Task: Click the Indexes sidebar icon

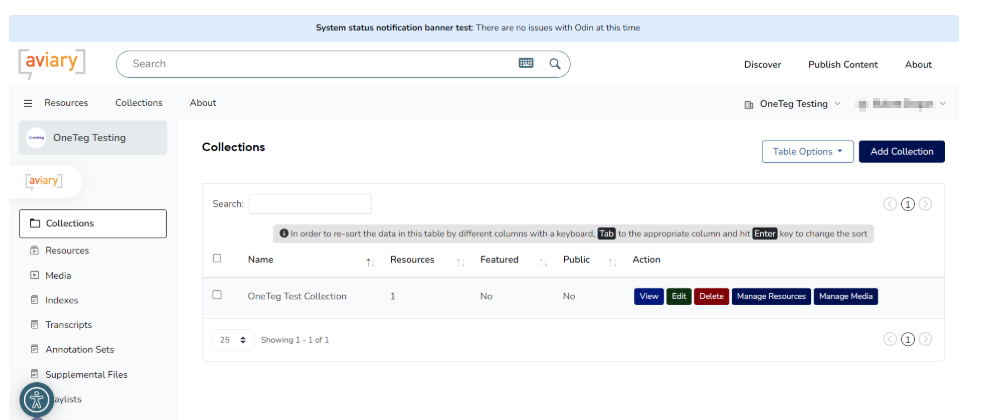Action: (35, 300)
